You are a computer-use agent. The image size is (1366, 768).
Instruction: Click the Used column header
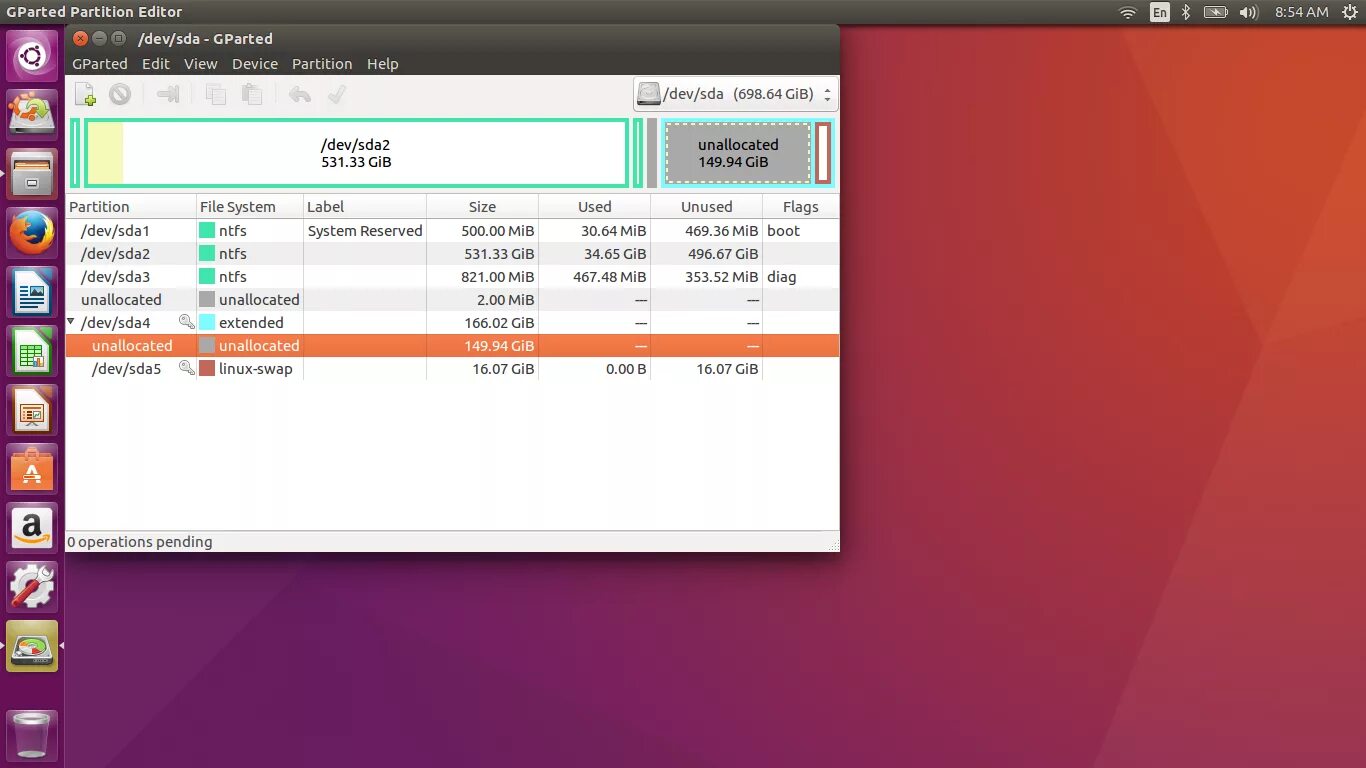[594, 207]
